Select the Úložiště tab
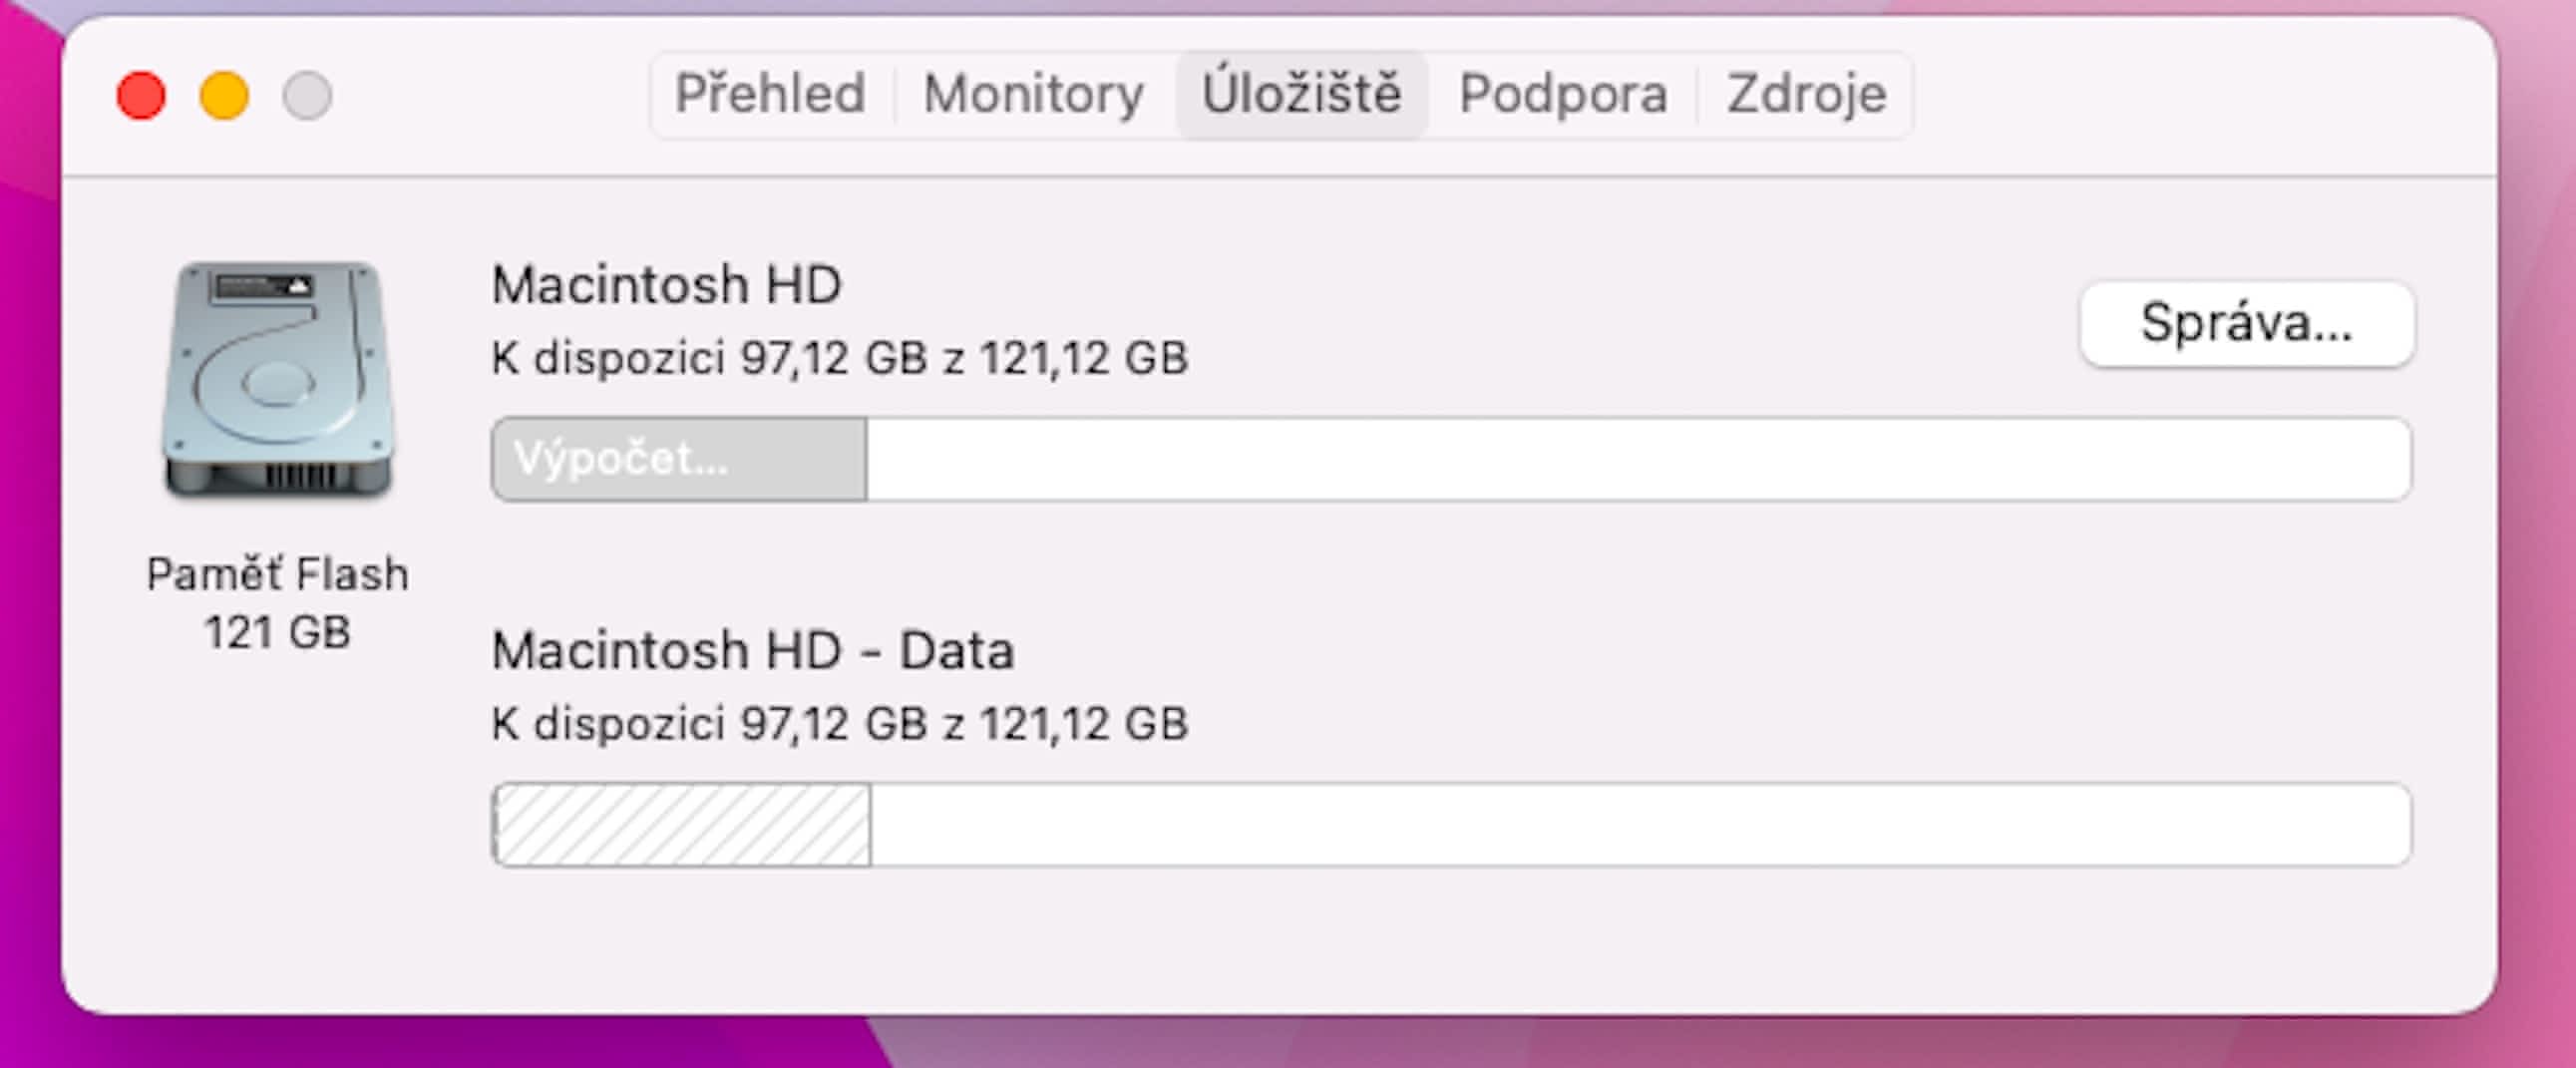The width and height of the screenshot is (2576, 1068). (x=1301, y=95)
